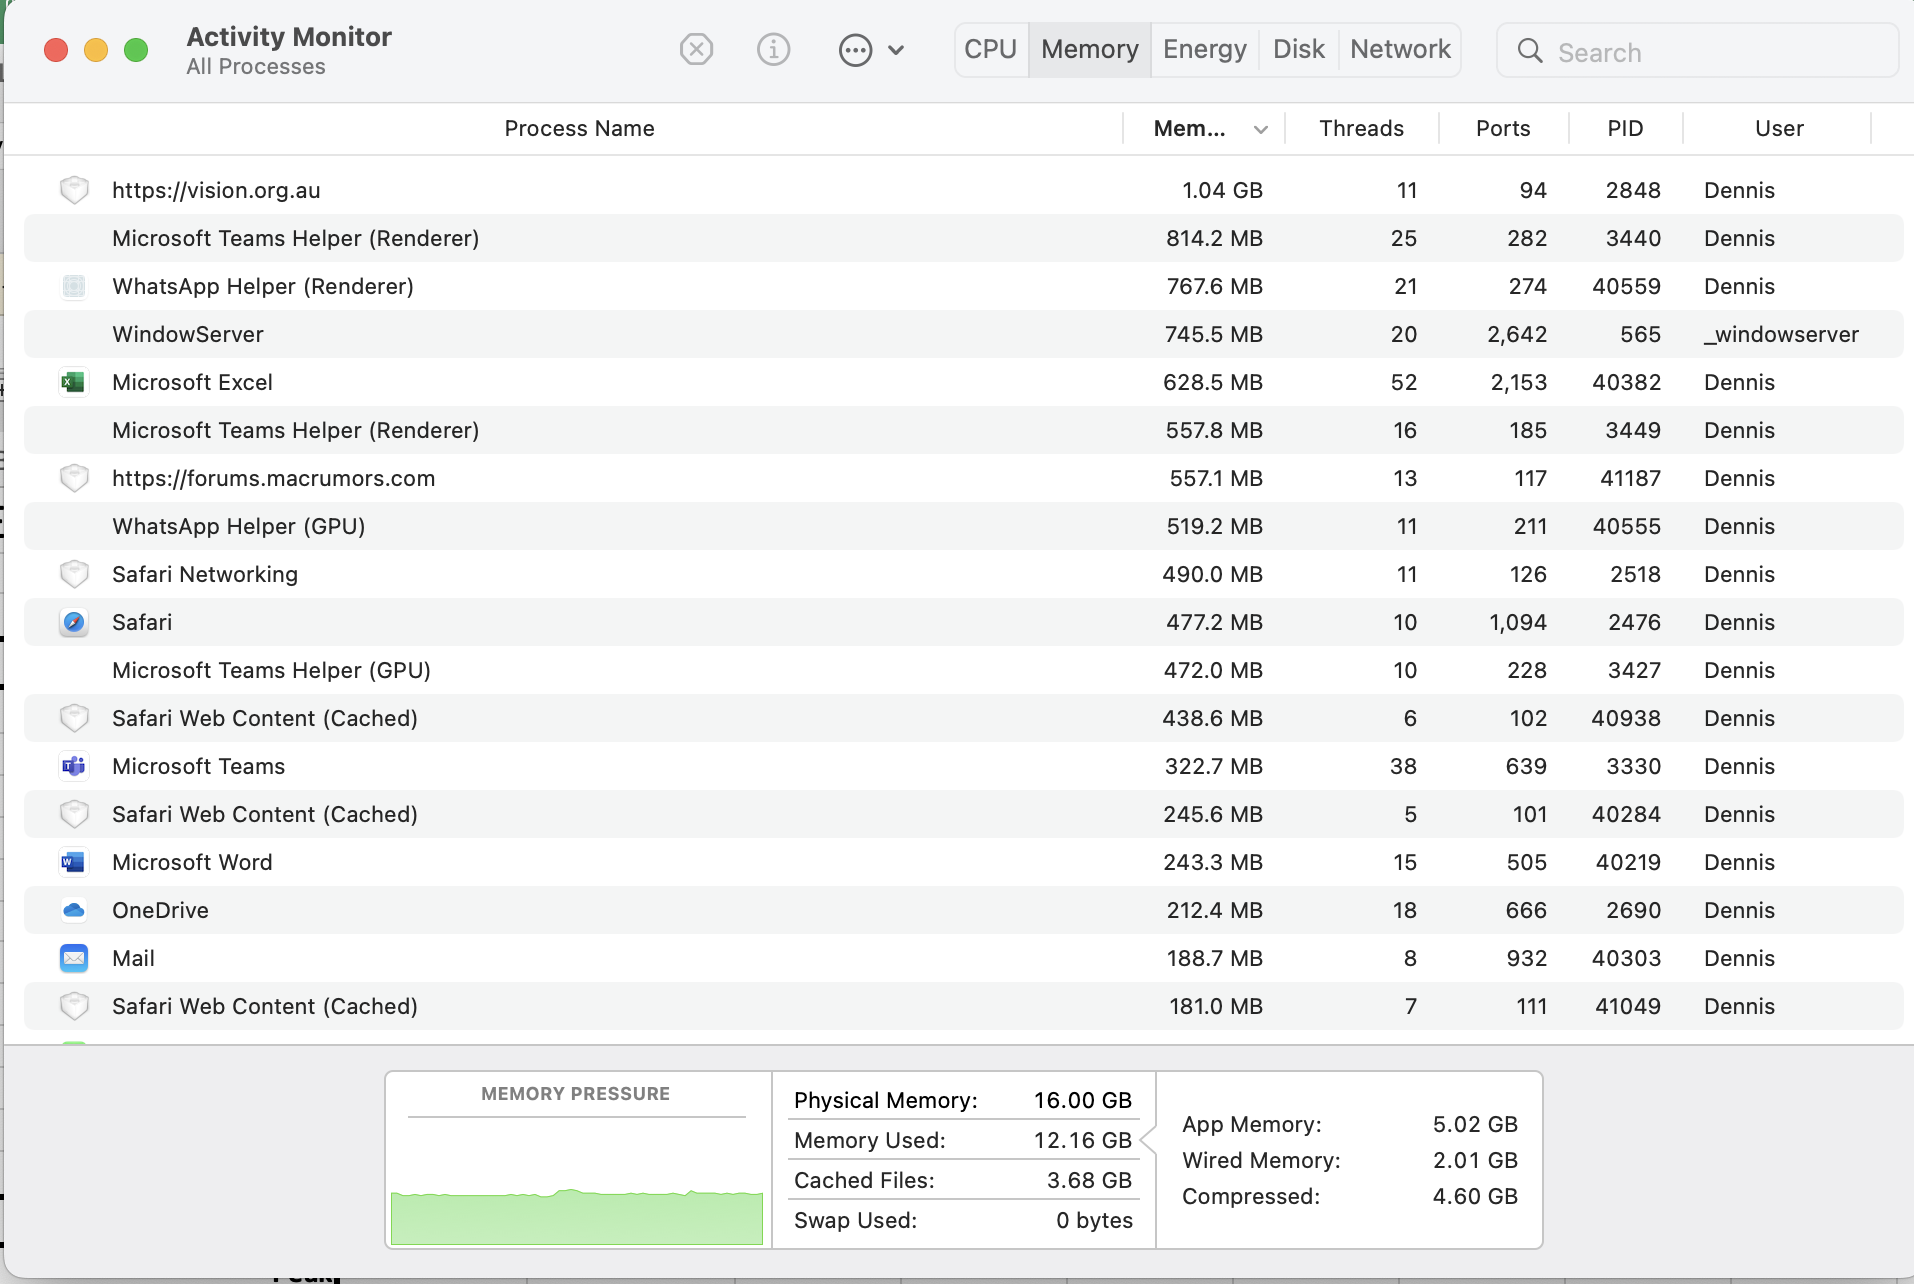The width and height of the screenshot is (1914, 1284).
Task: Sort by the User column header
Action: (1779, 128)
